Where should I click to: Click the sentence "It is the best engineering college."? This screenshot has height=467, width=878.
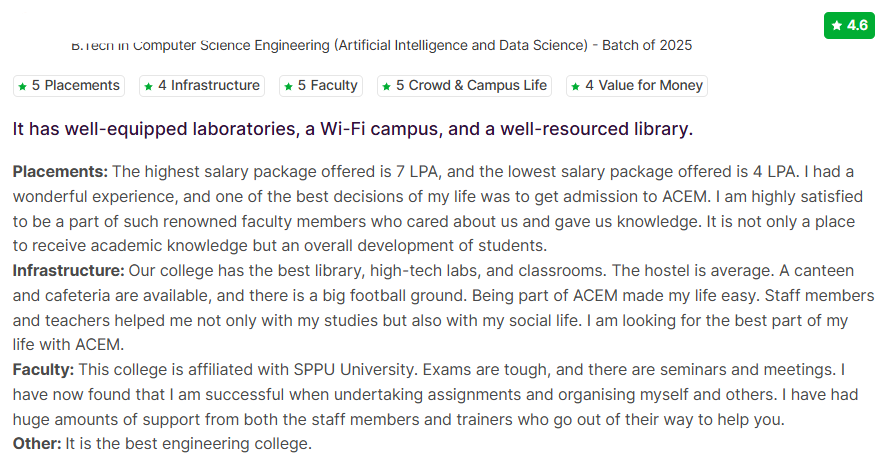tap(189, 443)
